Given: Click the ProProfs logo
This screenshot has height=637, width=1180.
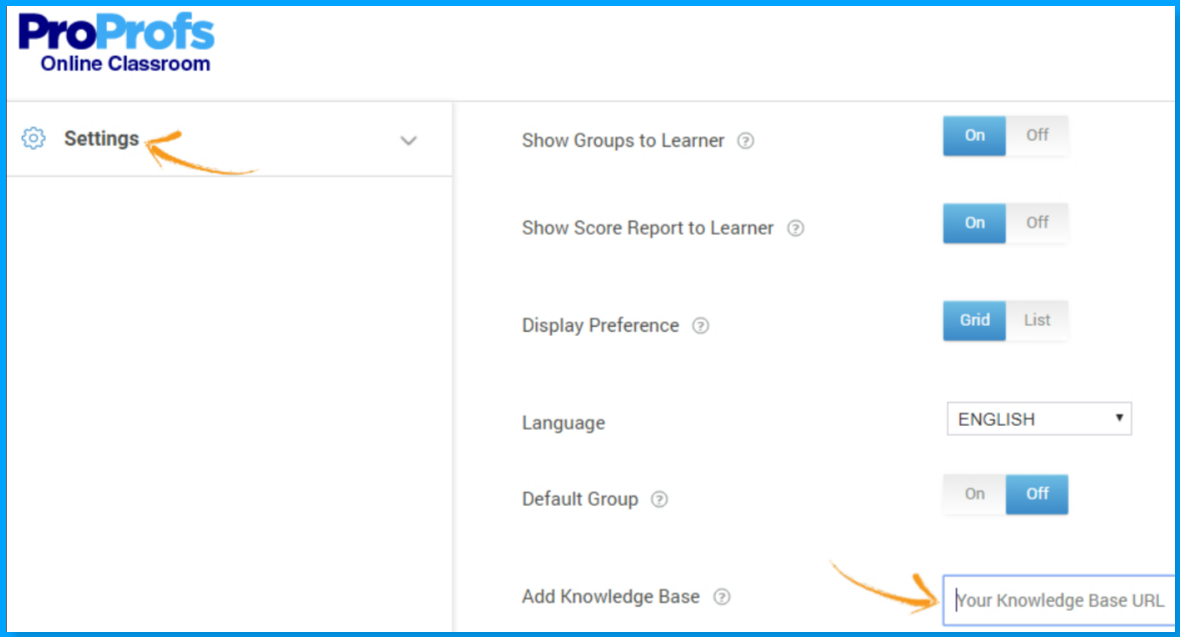Looking at the screenshot, I should click(115, 32).
